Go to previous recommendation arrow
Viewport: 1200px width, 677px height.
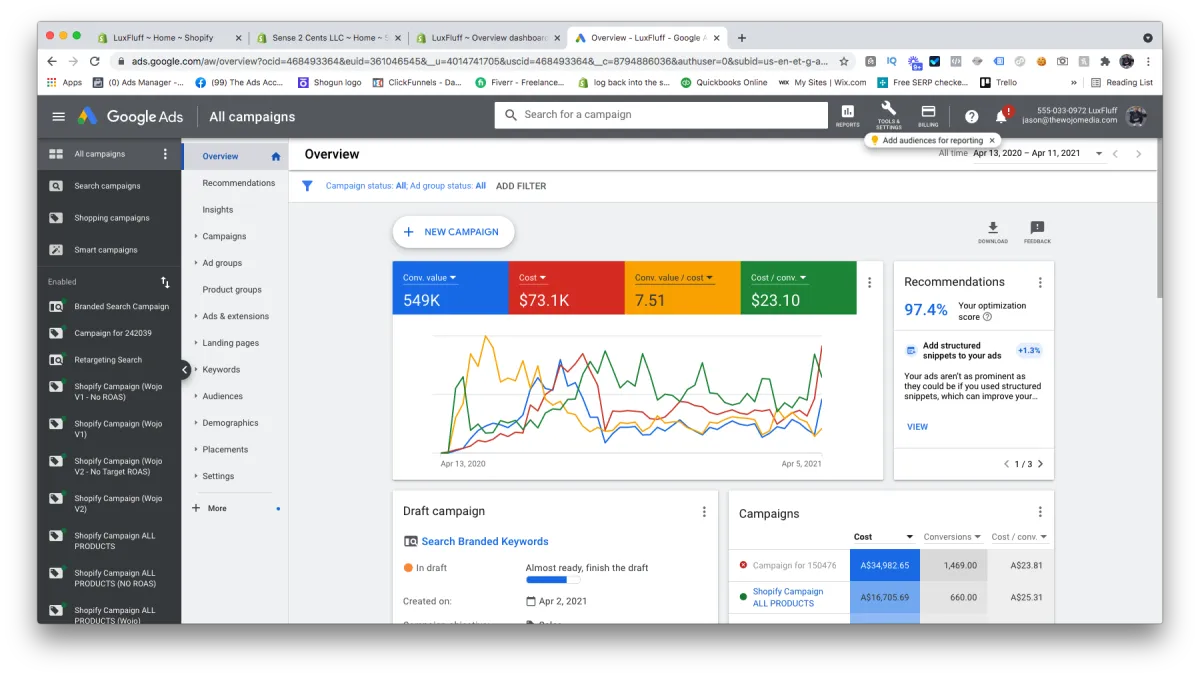[x=1007, y=464]
